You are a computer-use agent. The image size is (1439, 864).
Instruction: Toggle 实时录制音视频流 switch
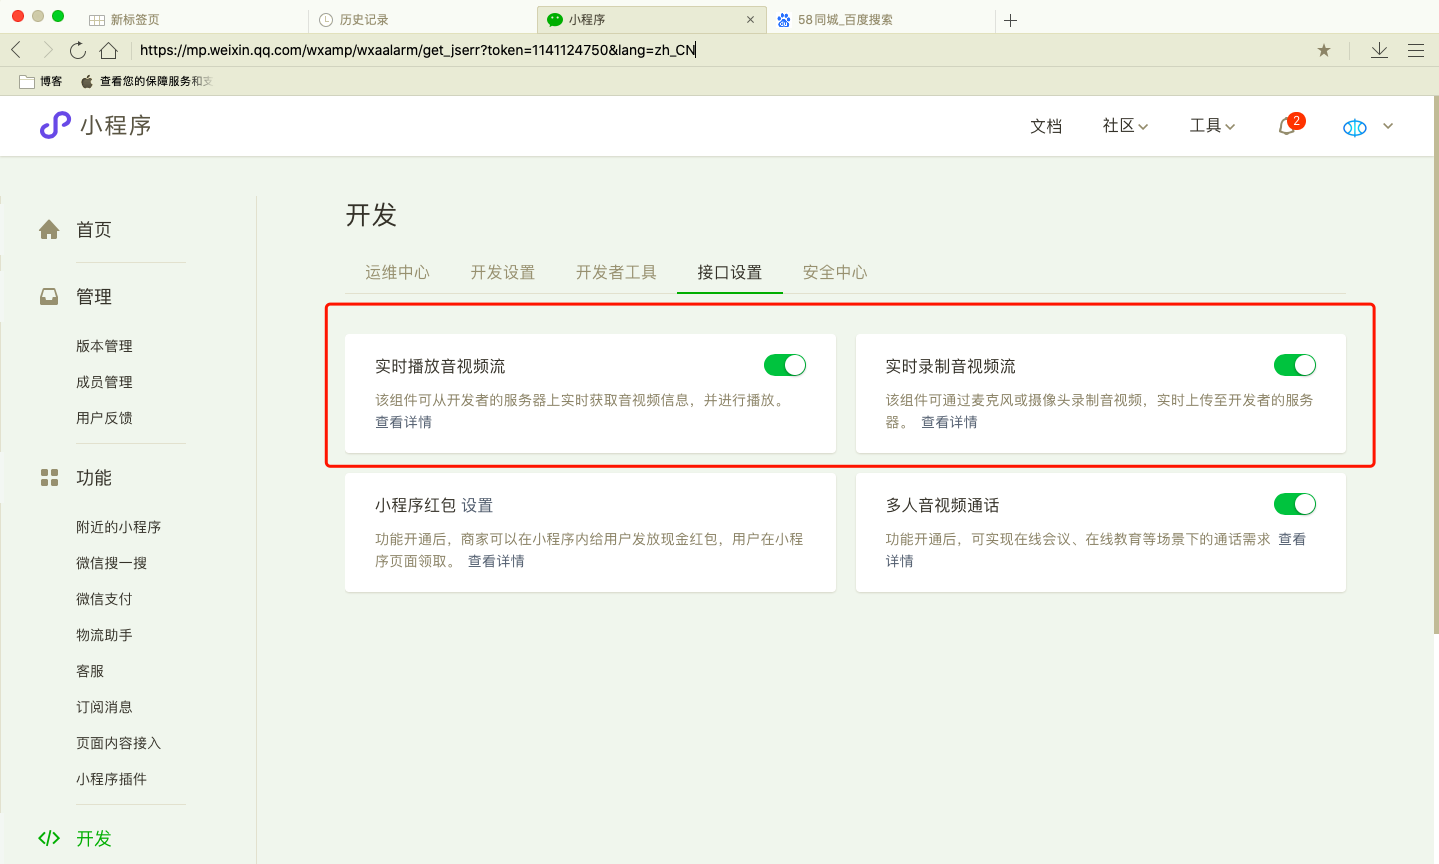[x=1295, y=365]
